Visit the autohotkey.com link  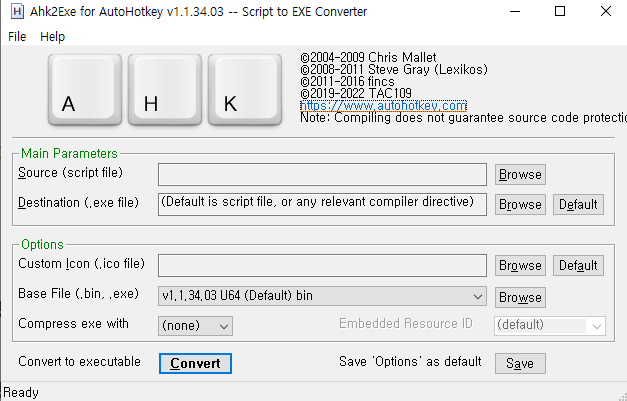(x=383, y=106)
